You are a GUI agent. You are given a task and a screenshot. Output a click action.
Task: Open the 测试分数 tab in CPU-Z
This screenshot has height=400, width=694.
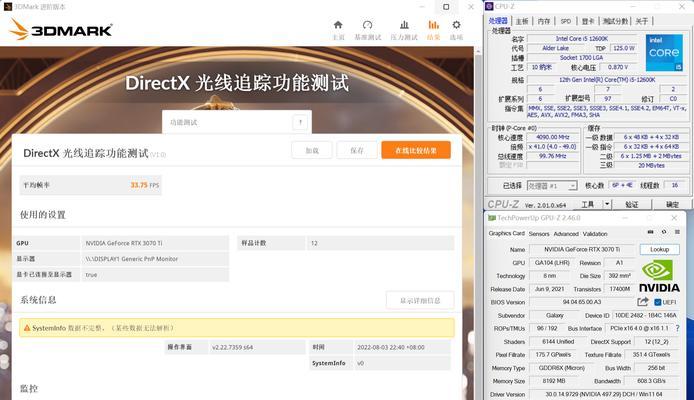(x=615, y=21)
